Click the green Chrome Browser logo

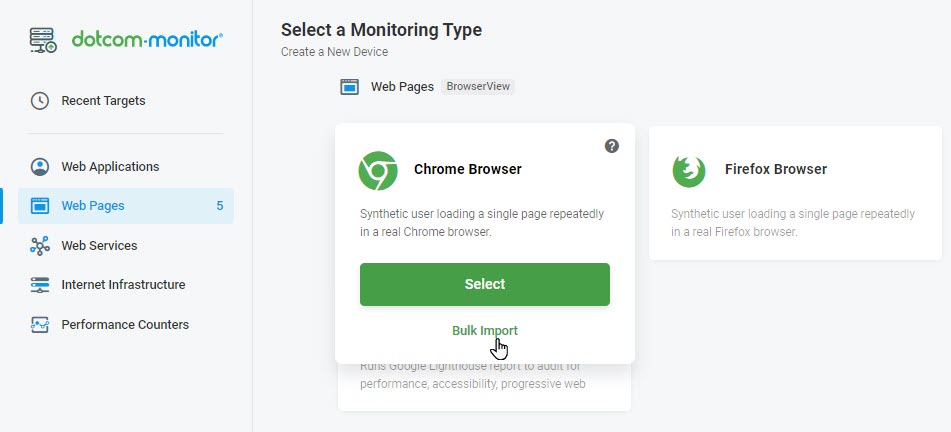point(378,170)
